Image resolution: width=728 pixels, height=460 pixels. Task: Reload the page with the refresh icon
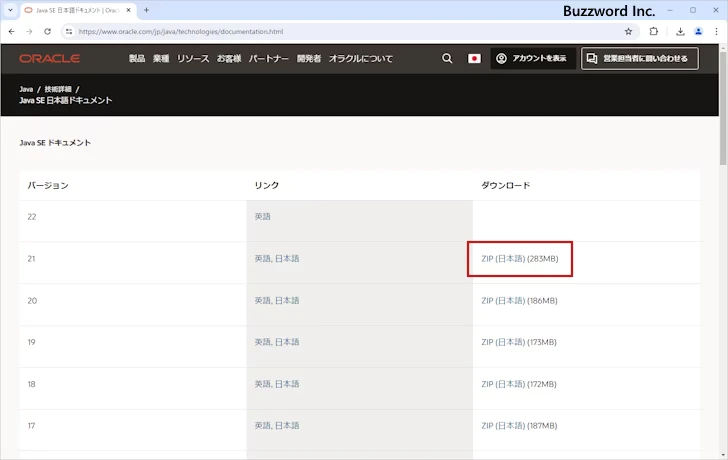point(47,32)
